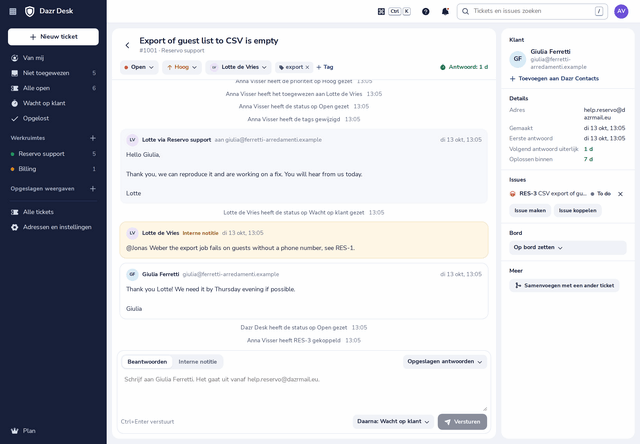
Task: Switch to the Beantwoorden tab
Action: coord(147,362)
